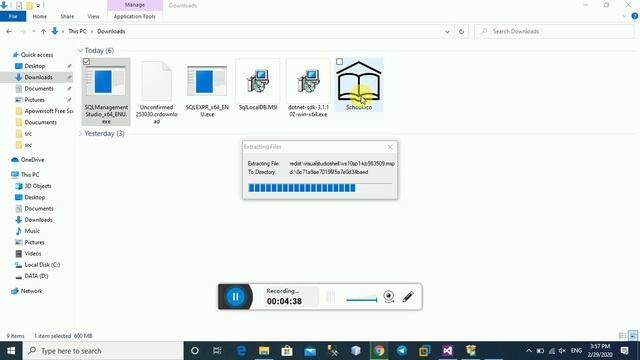This screenshot has width=640, height=360.
Task: Click the extraction progress bar
Action: (320, 188)
